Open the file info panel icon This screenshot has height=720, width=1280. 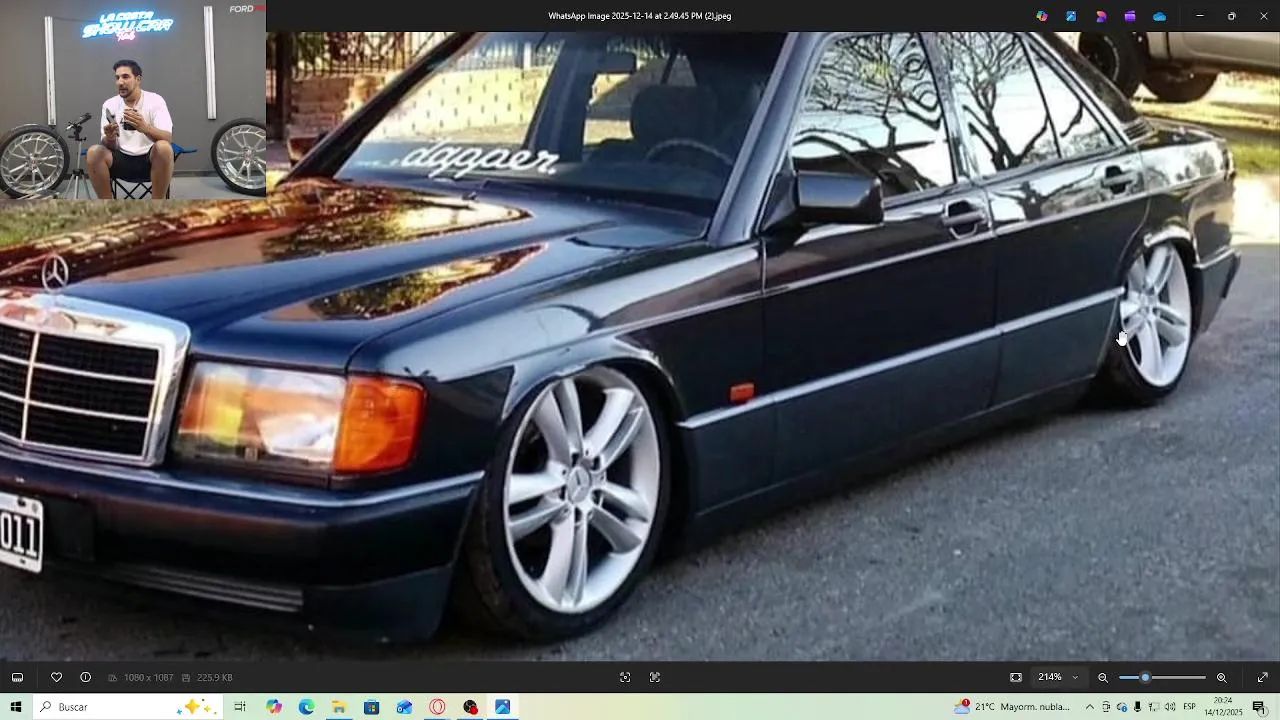[85, 677]
